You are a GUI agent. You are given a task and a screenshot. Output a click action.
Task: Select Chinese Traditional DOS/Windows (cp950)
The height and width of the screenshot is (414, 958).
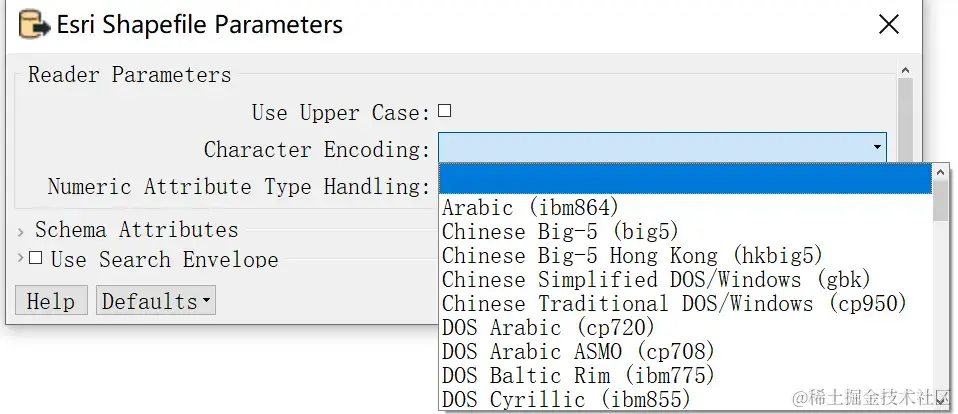pos(673,304)
